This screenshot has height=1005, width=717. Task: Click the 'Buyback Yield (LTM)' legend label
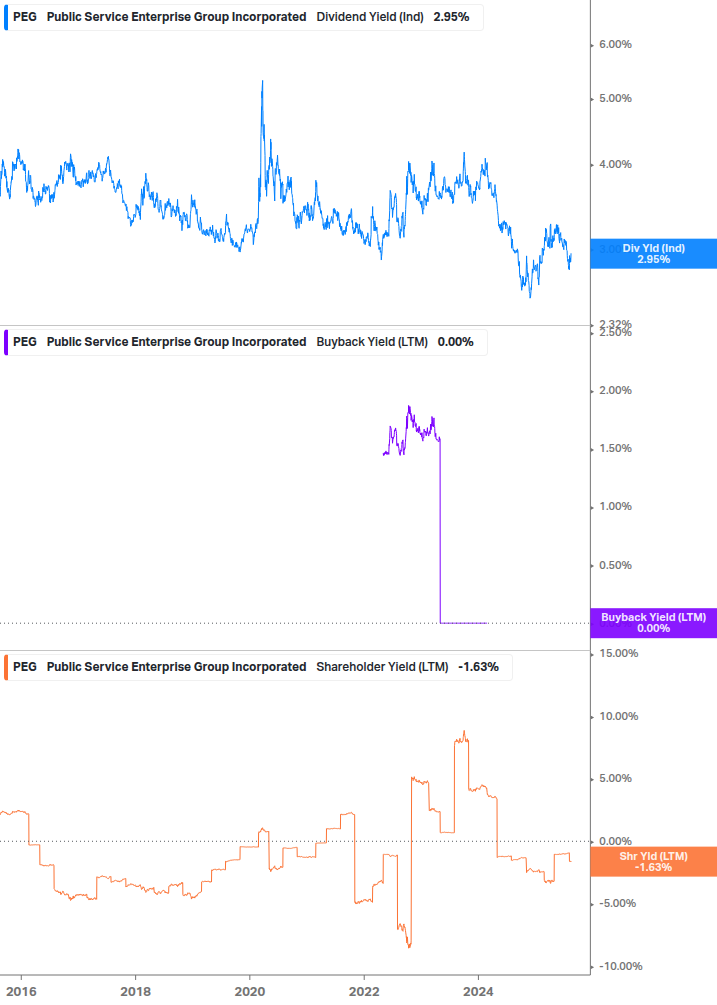[x=372, y=342]
